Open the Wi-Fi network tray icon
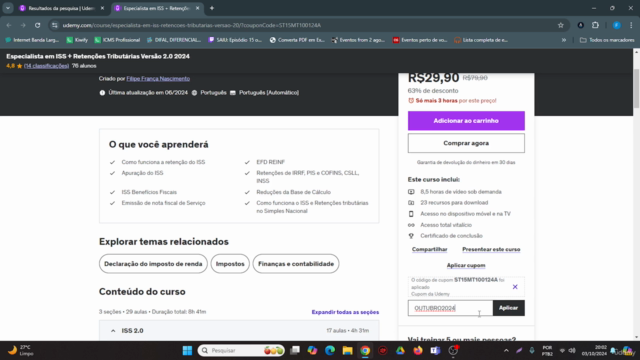This screenshot has height=360, width=640. tap(562, 351)
